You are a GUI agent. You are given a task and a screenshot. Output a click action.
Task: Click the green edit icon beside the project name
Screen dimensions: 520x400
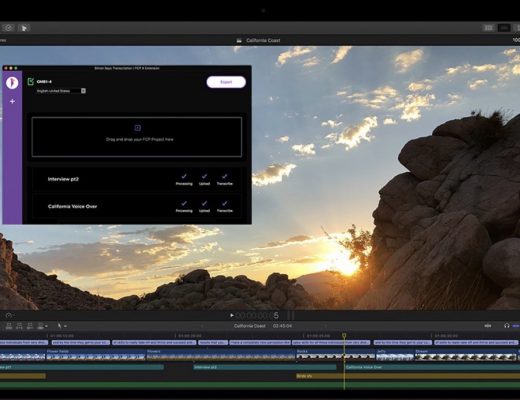[x=31, y=81]
